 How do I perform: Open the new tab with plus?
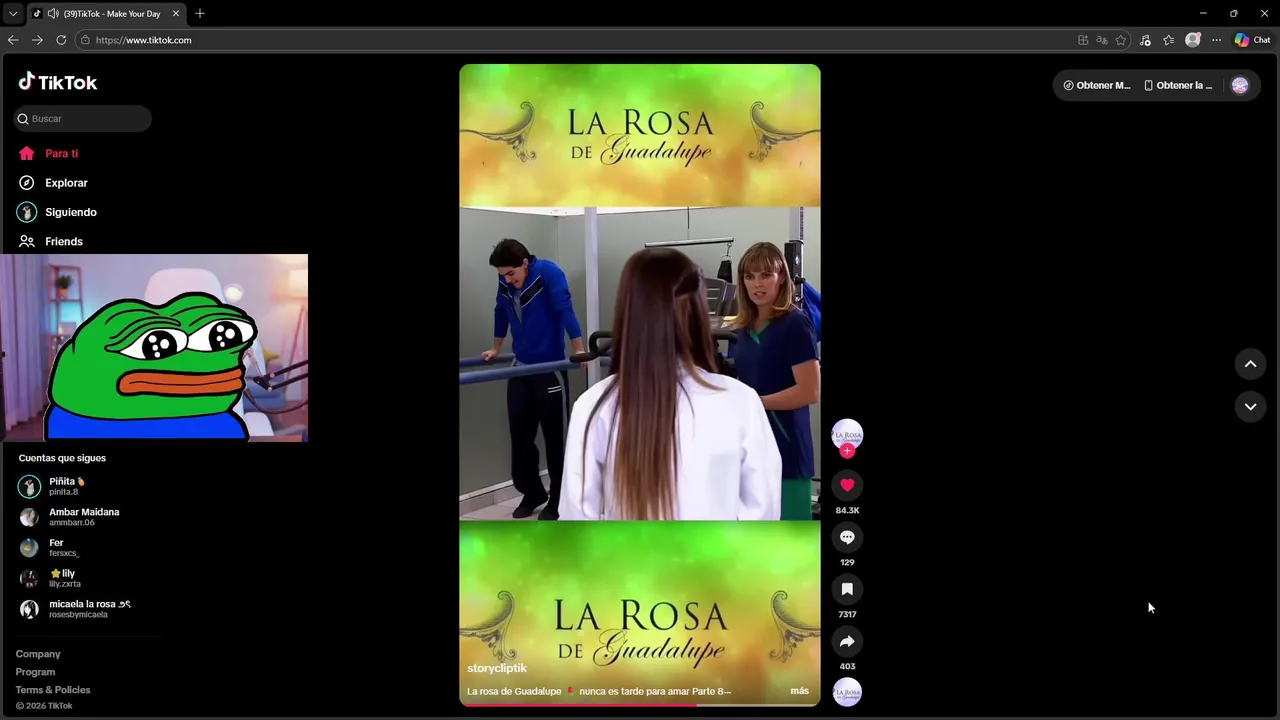click(x=200, y=13)
